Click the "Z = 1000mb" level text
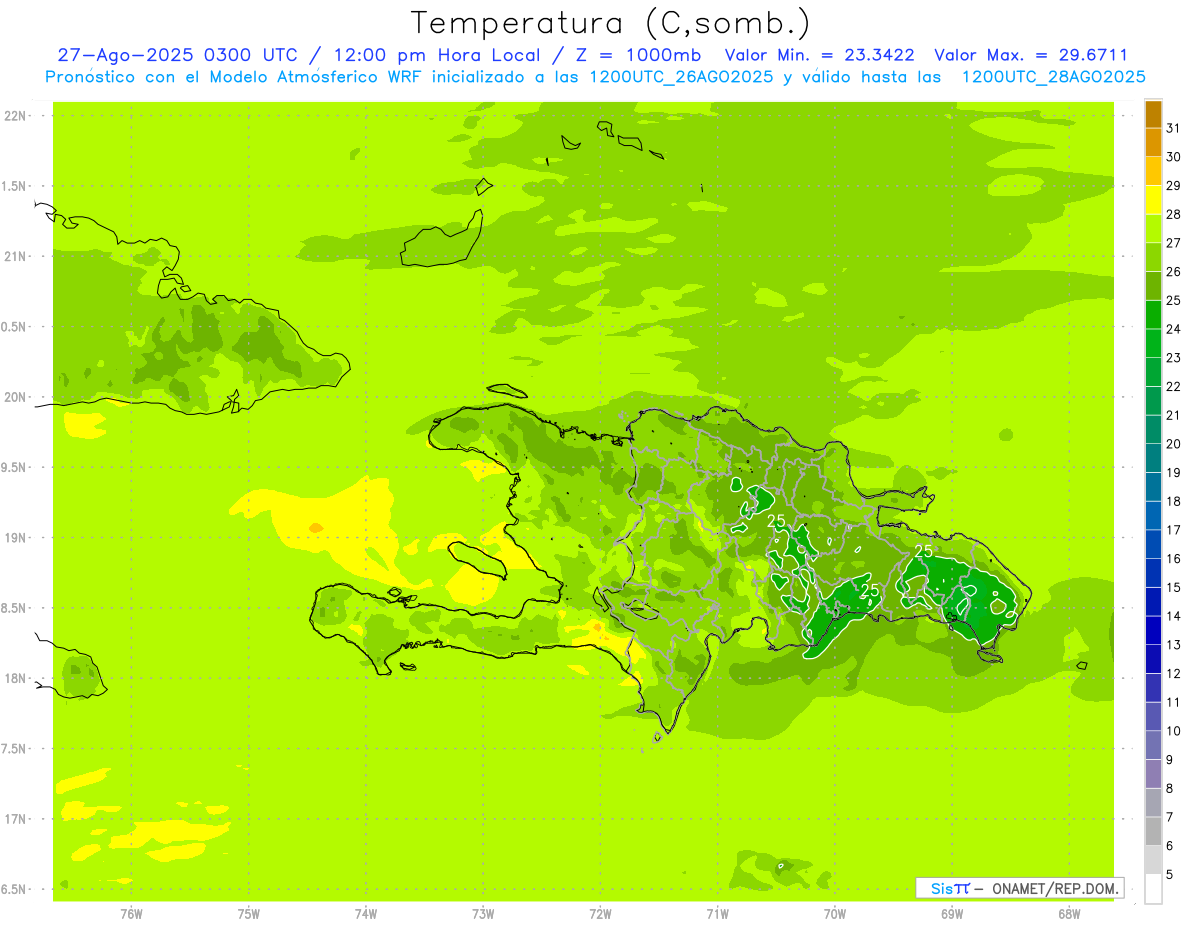The image size is (1200, 927). click(x=638, y=55)
